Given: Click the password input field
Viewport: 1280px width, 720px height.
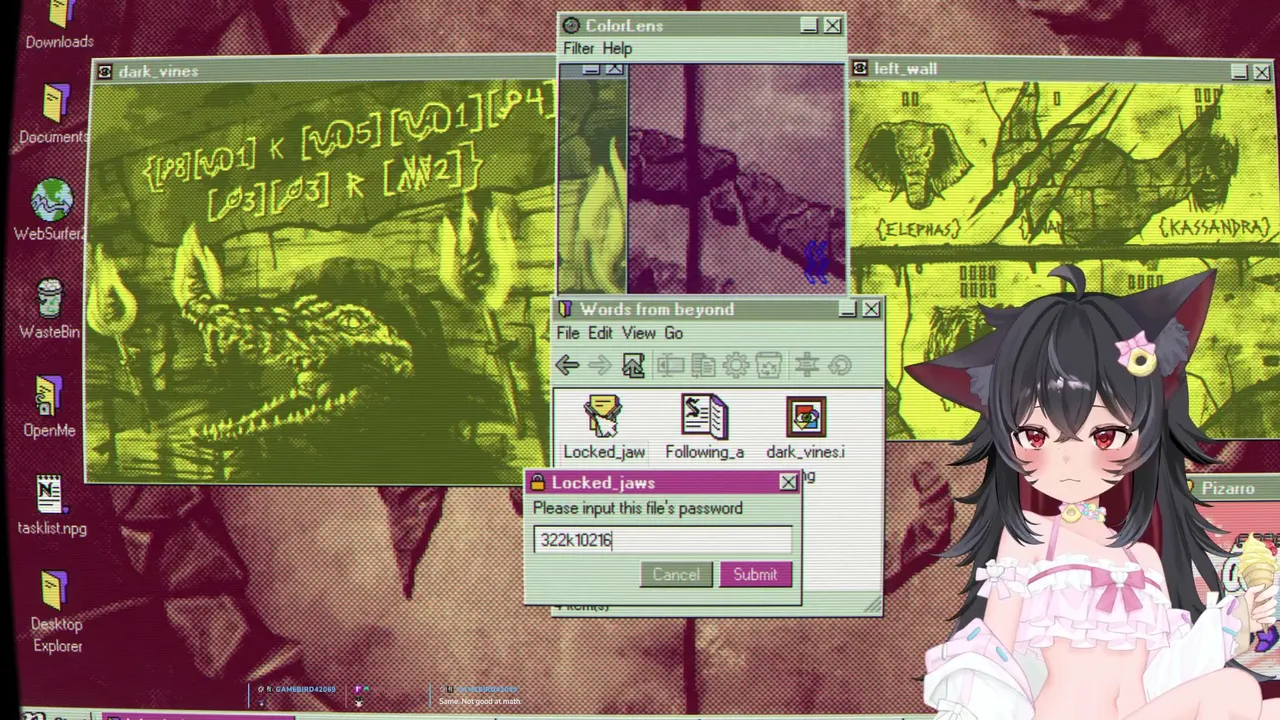Looking at the screenshot, I should tap(662, 540).
